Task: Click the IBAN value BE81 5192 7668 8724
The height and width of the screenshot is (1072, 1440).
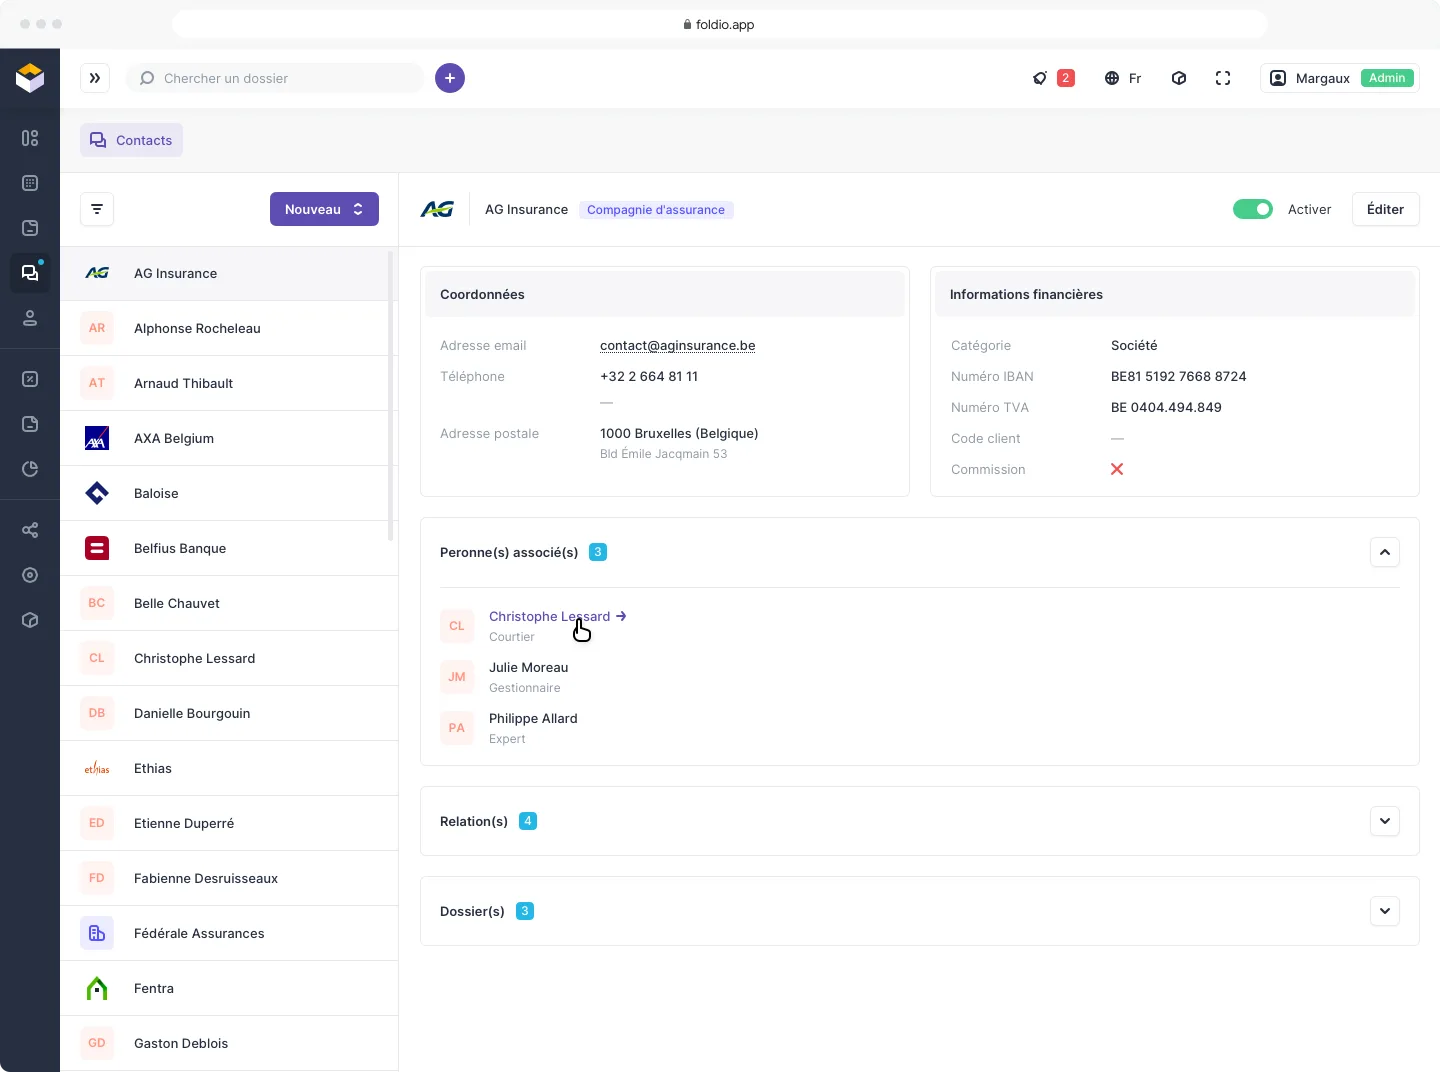Action: click(1178, 376)
